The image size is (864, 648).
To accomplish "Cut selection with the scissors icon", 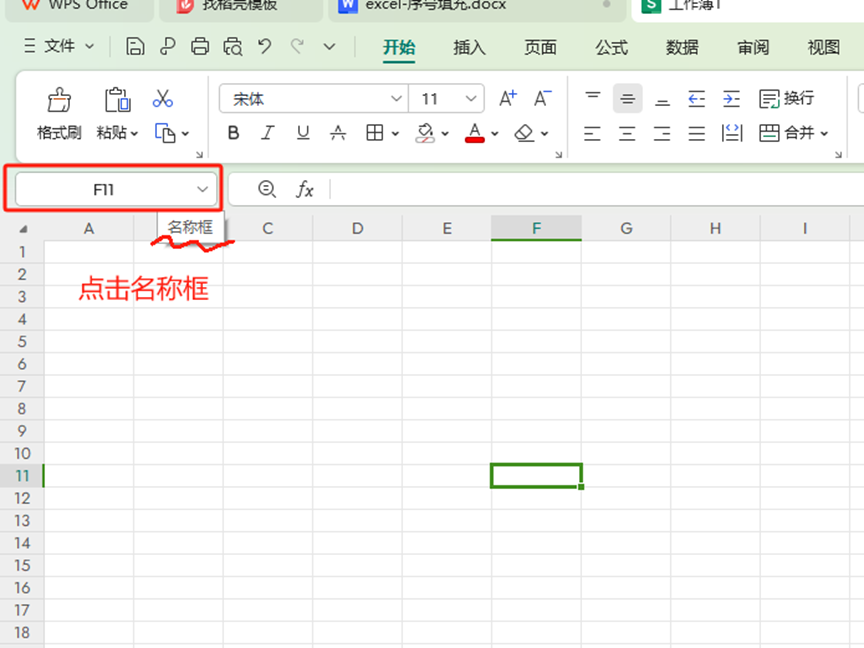I will tap(163, 99).
